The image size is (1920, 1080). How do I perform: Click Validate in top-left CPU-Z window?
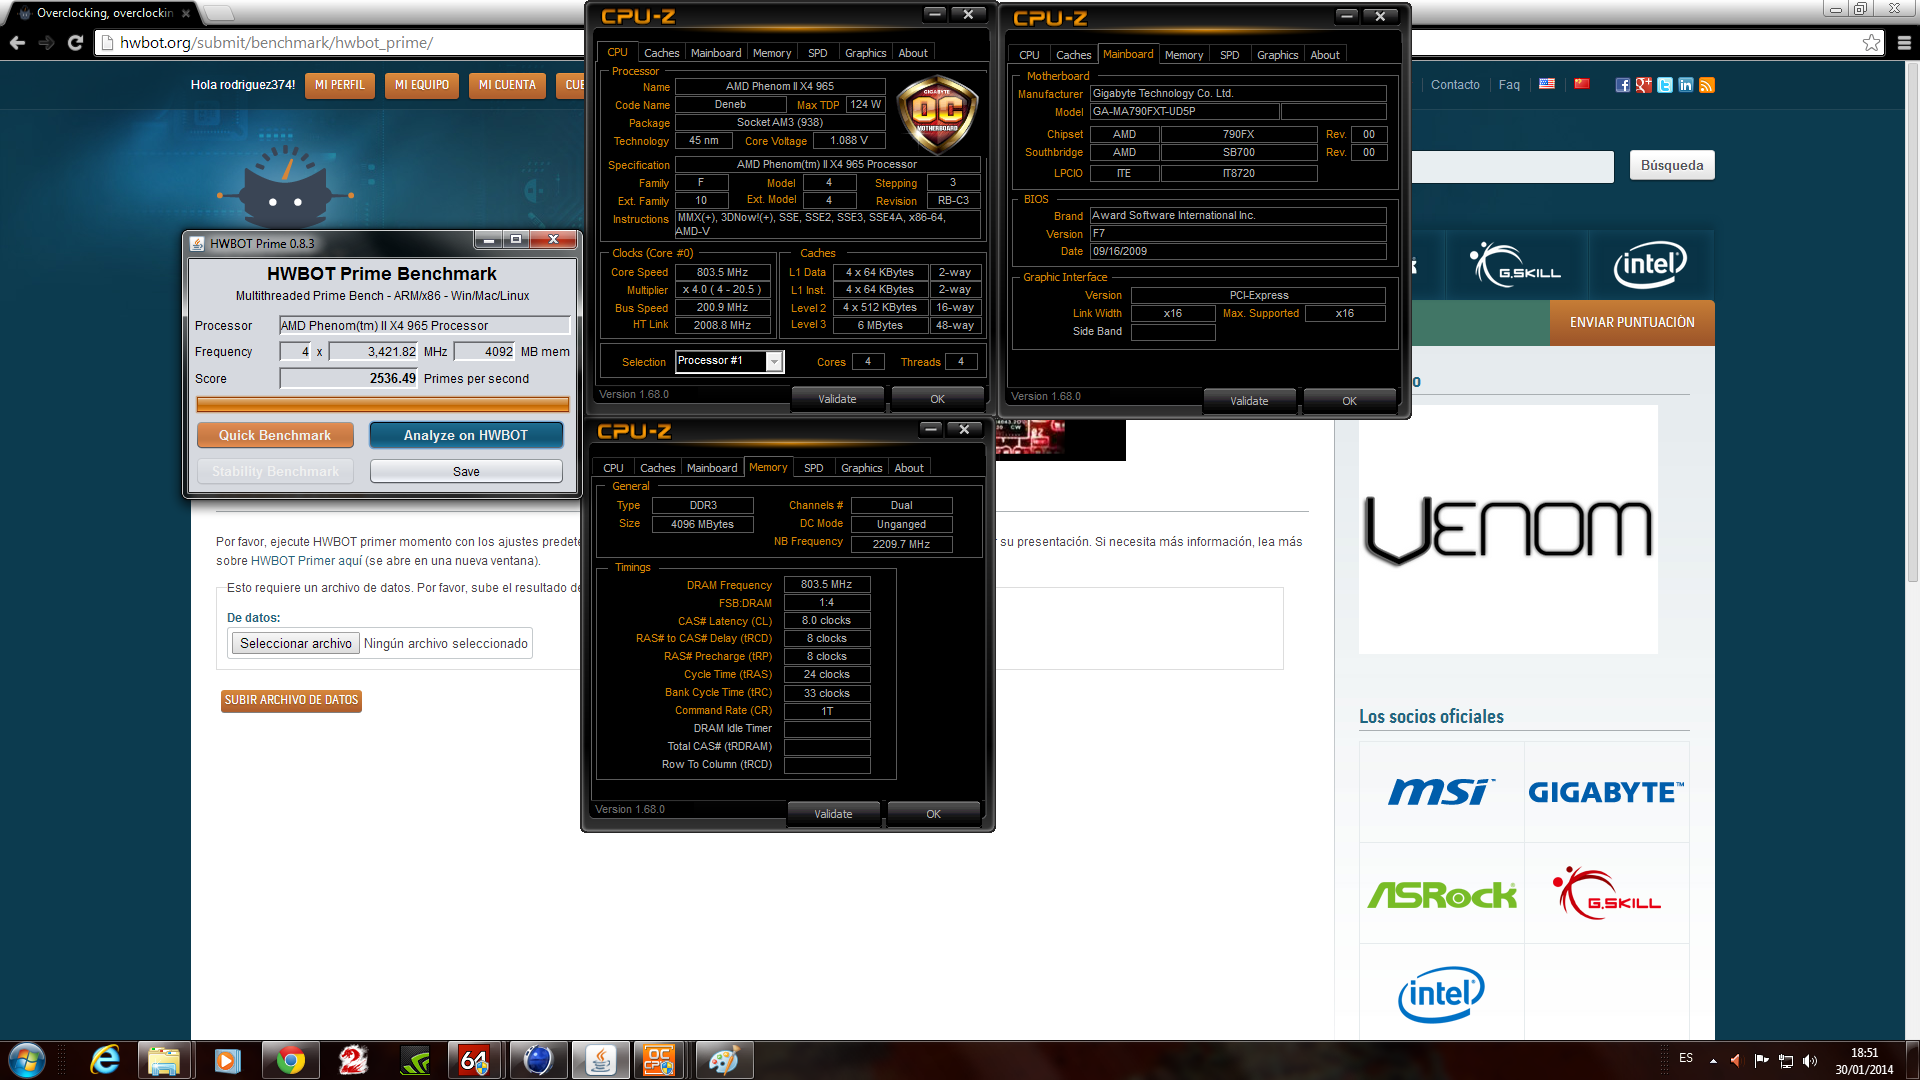click(x=837, y=399)
